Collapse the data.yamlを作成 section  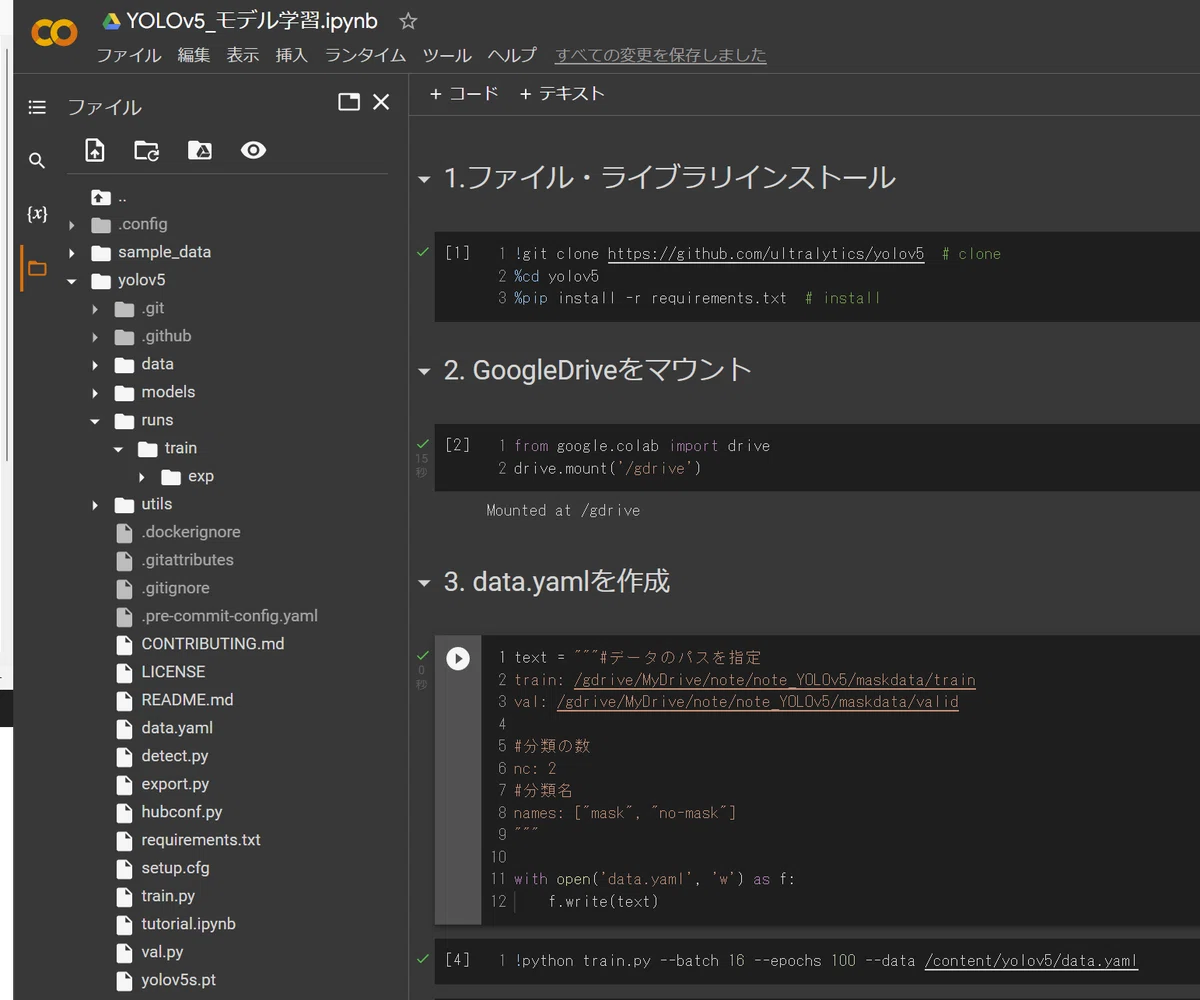pyautogui.click(x=424, y=583)
